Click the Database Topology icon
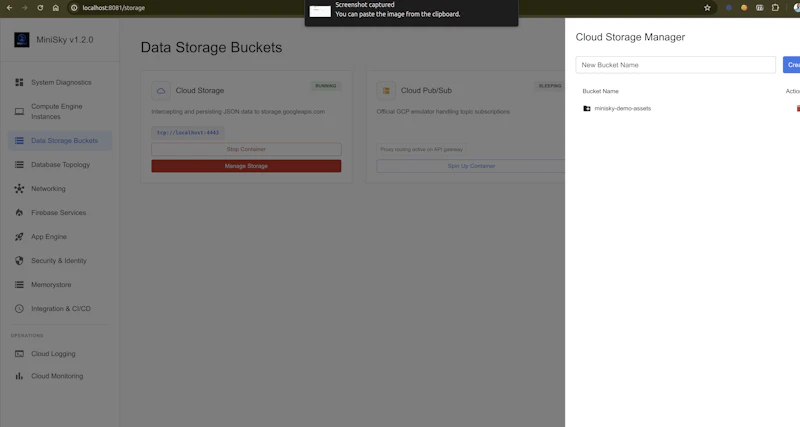This screenshot has width=800, height=427. 19,164
